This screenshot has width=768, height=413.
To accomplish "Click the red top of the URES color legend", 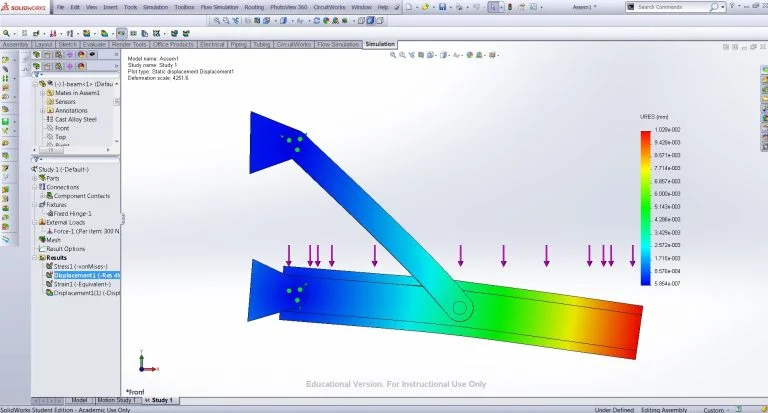I will point(645,134).
